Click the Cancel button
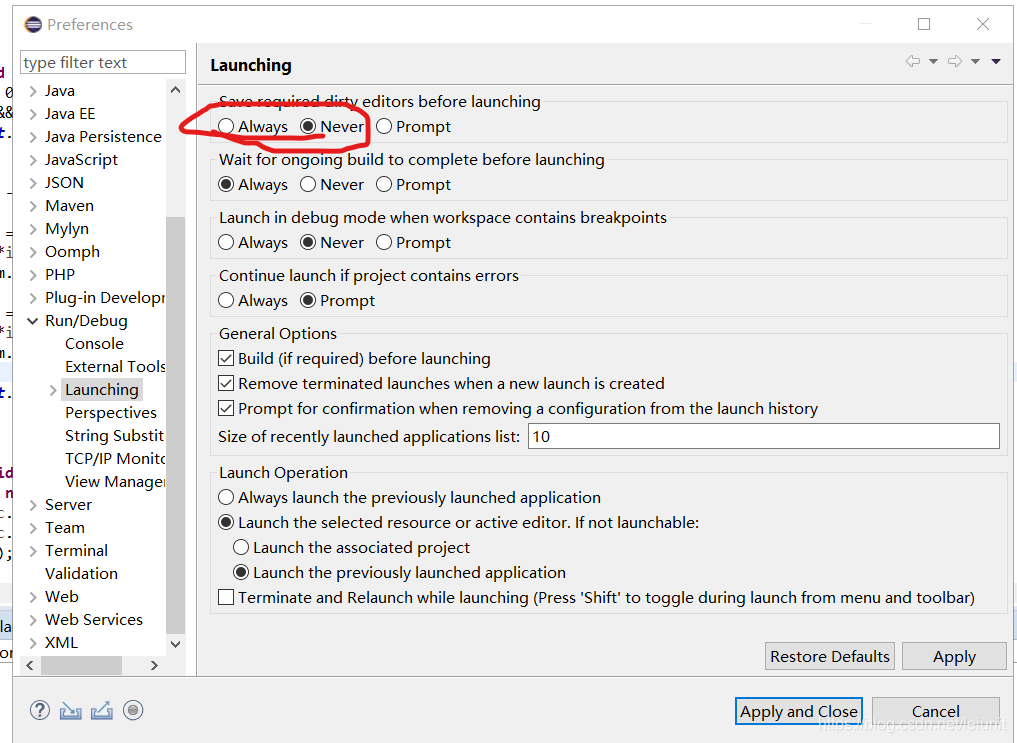This screenshot has width=1017, height=743. coord(935,711)
